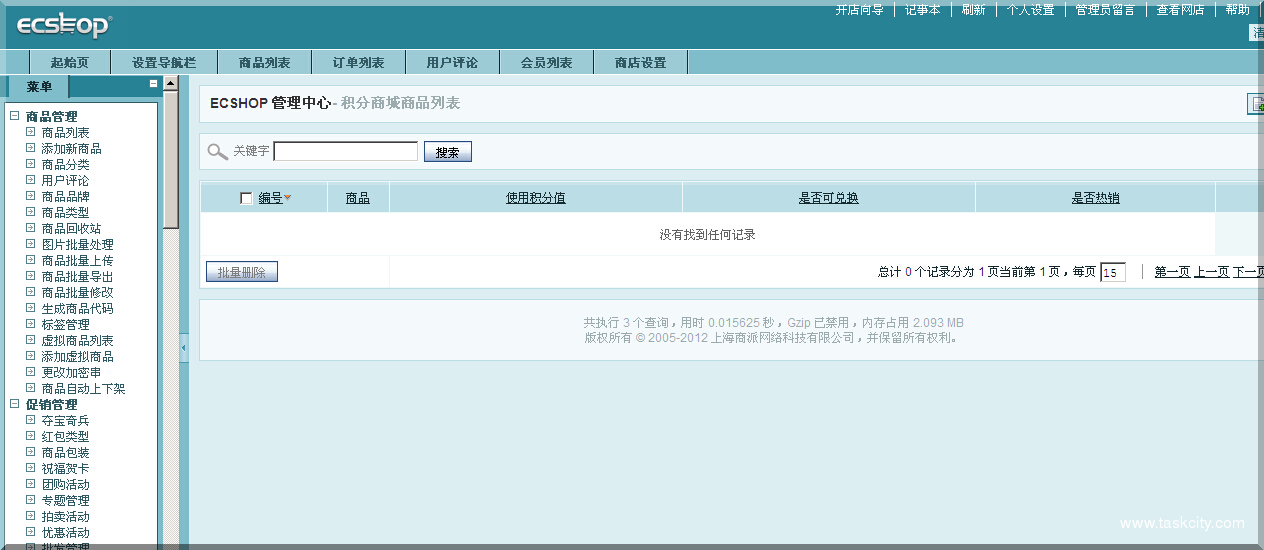Open 商品批量导出 in sidebar
Viewport: 1264px width, 550px height.
[x=77, y=276]
